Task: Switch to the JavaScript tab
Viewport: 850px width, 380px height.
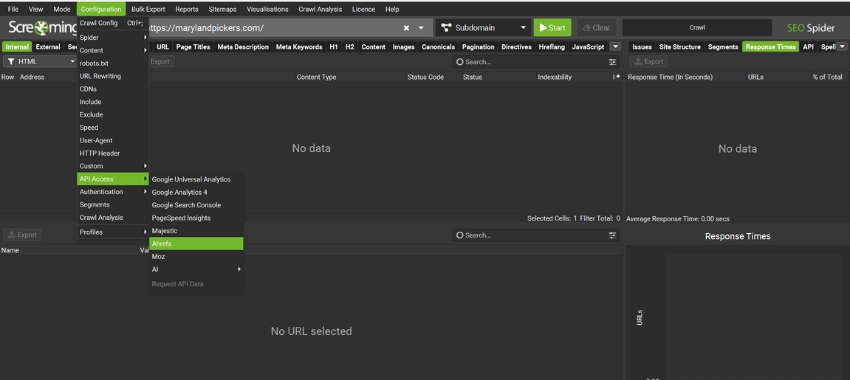Action: point(588,47)
